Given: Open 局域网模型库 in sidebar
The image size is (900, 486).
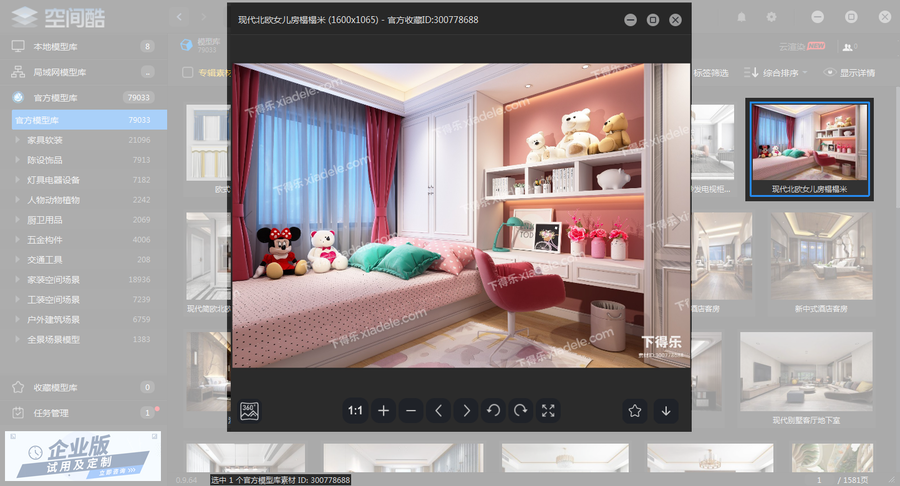Looking at the screenshot, I should tap(84, 72).
